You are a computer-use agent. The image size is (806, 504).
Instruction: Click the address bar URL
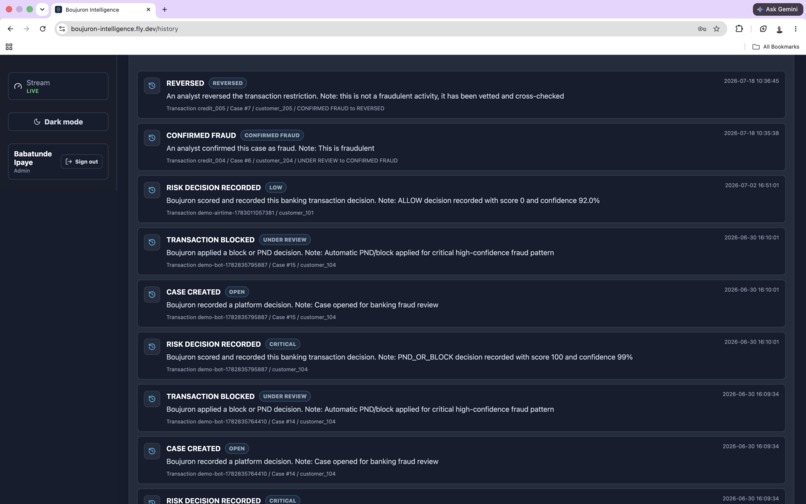tap(124, 29)
